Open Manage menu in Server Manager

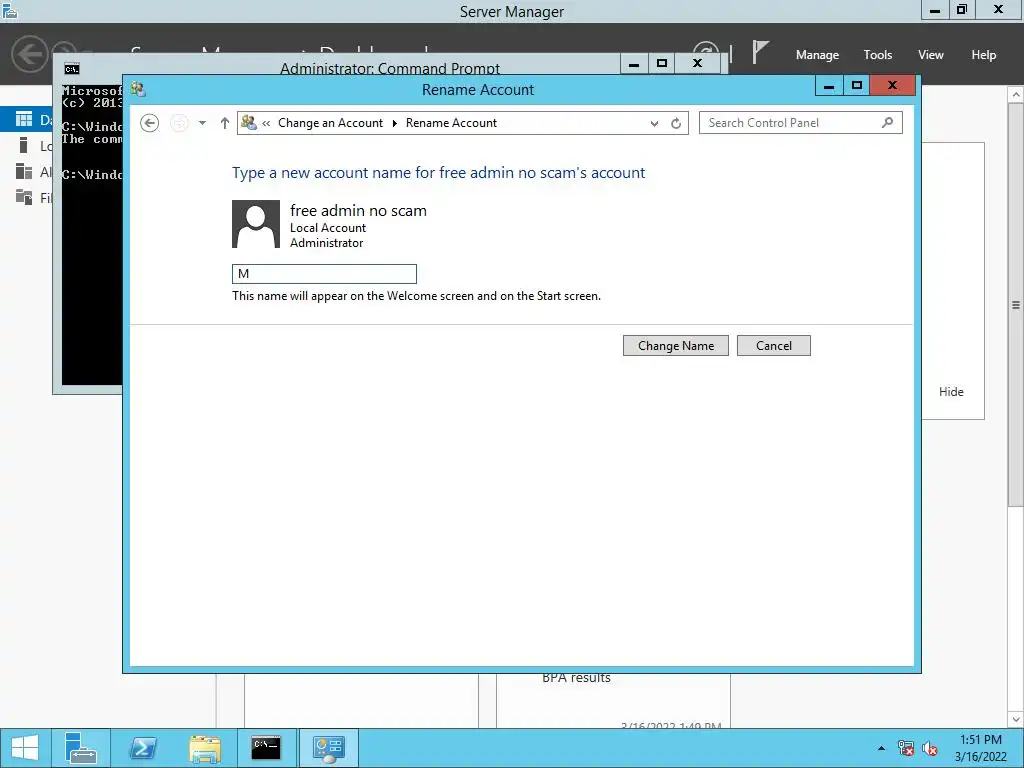tap(817, 55)
